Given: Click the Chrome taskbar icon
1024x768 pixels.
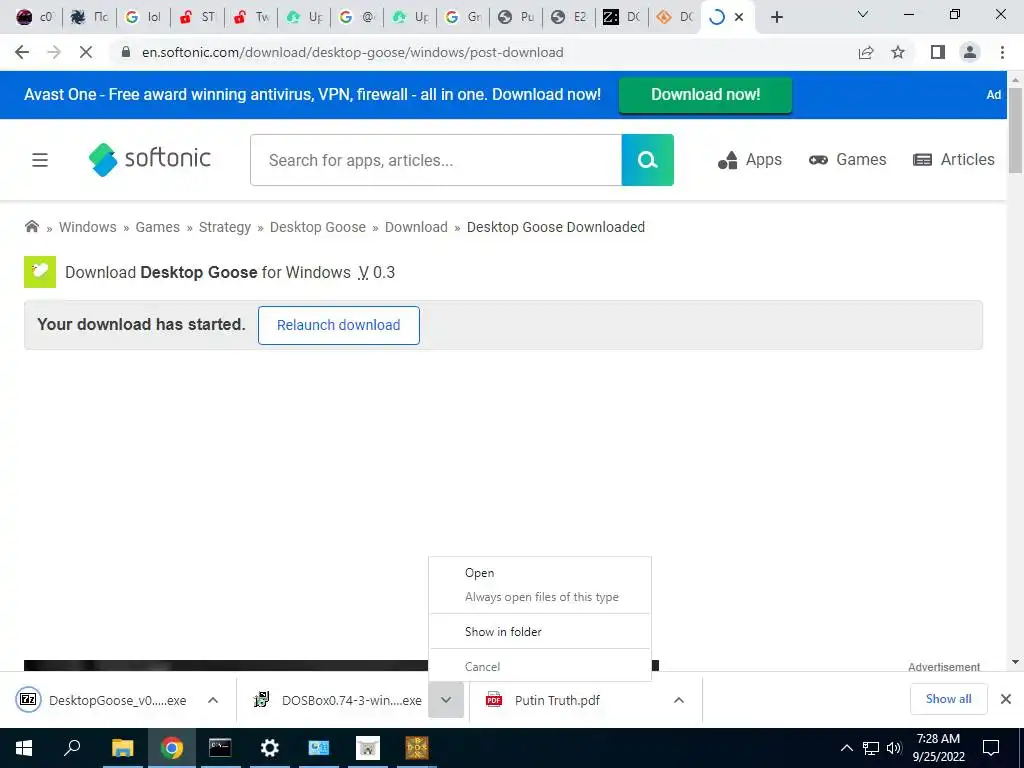Looking at the screenshot, I should pyautogui.click(x=171, y=748).
